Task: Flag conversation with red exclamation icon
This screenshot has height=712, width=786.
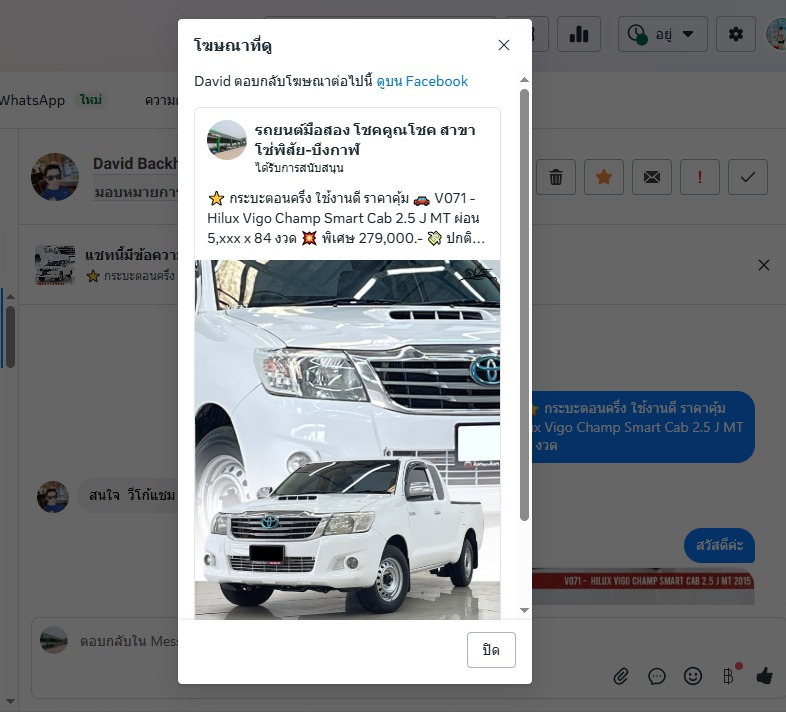Action: tap(700, 177)
